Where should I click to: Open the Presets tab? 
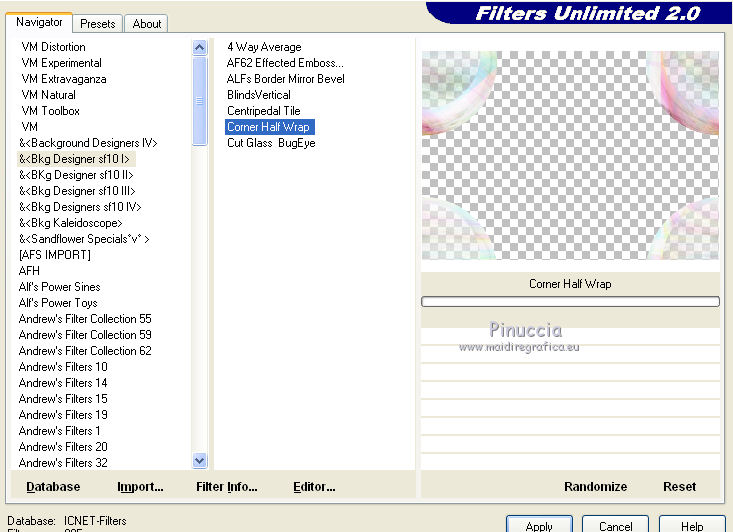coord(98,23)
